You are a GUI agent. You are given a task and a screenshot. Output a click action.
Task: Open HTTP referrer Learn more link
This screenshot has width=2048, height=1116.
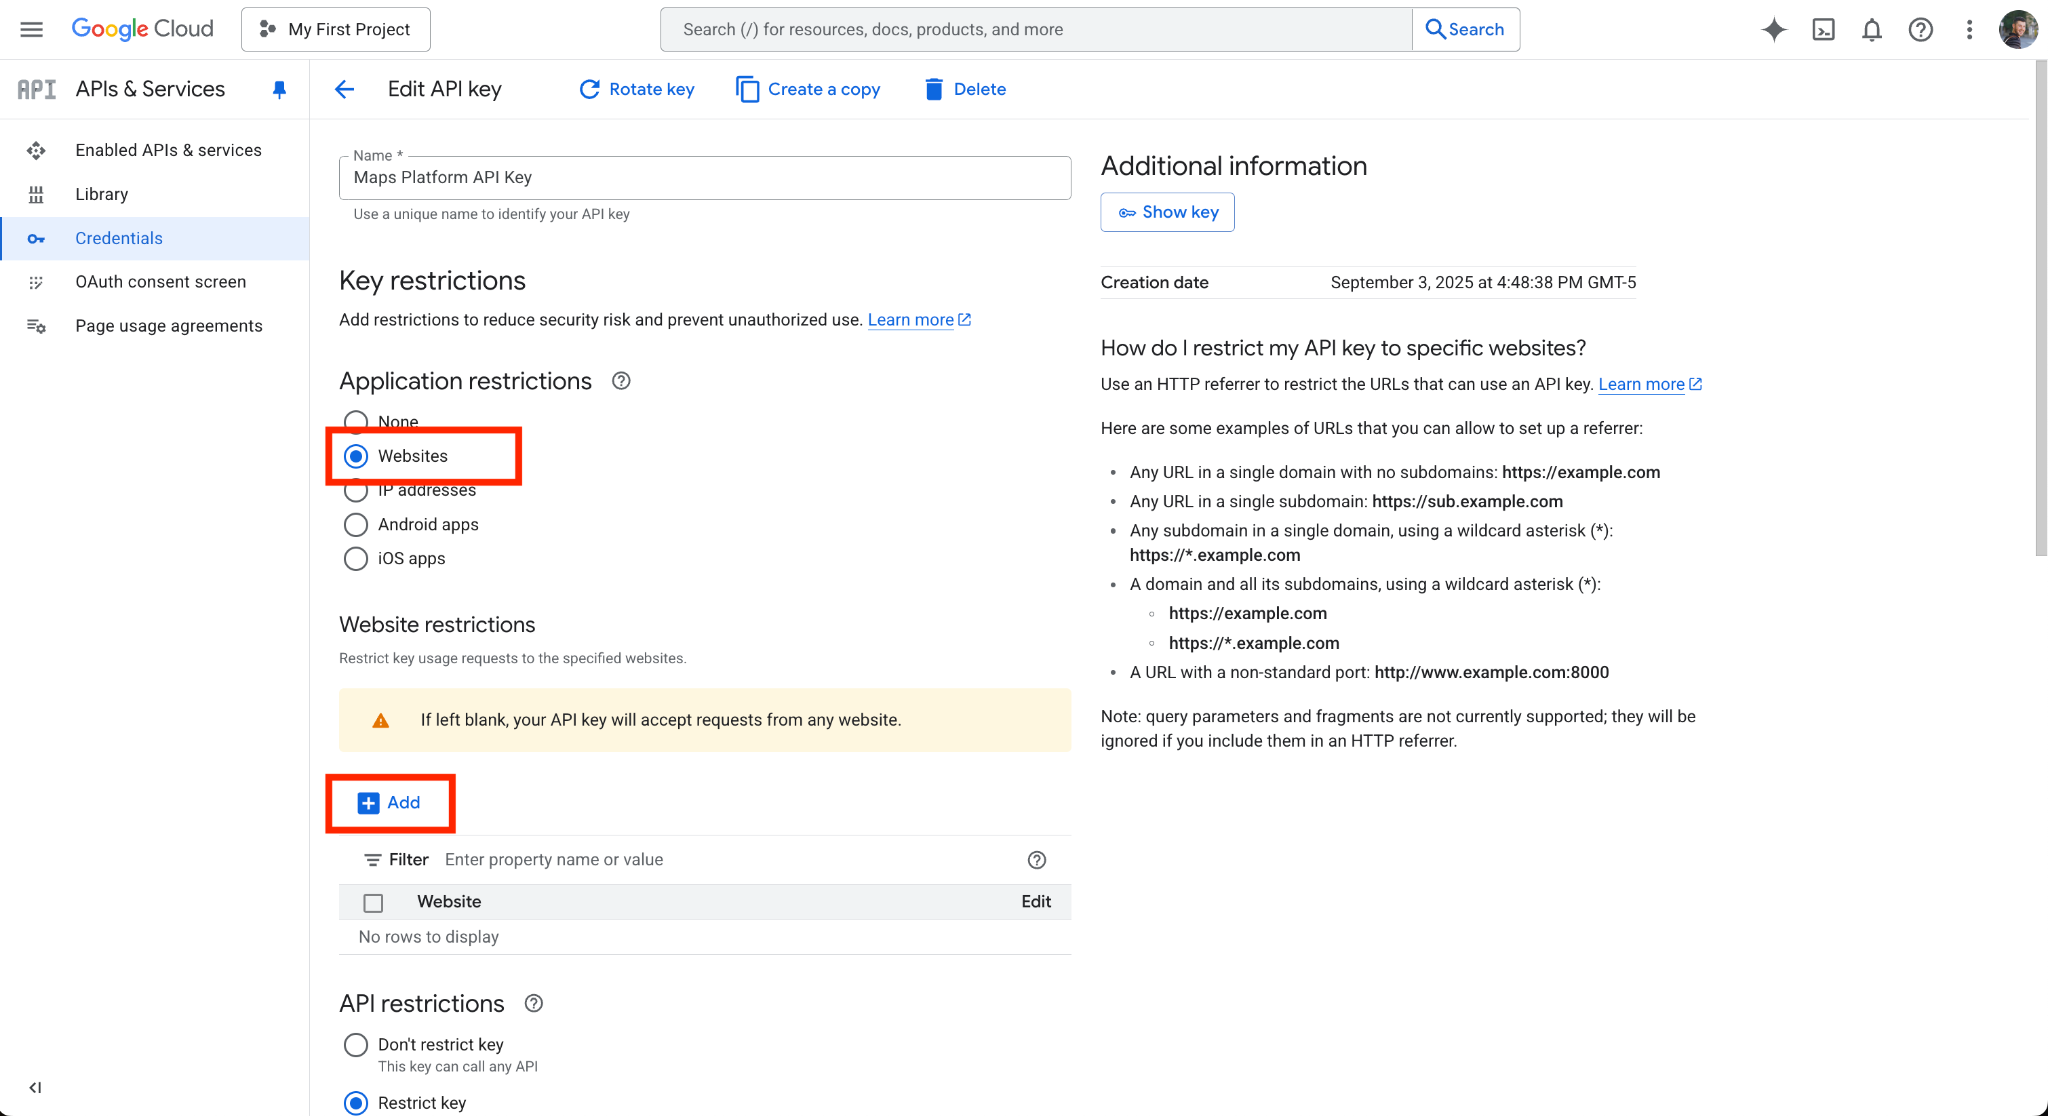point(1650,384)
